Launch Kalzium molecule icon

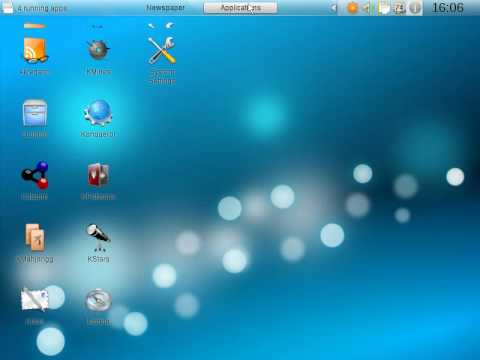35,175
